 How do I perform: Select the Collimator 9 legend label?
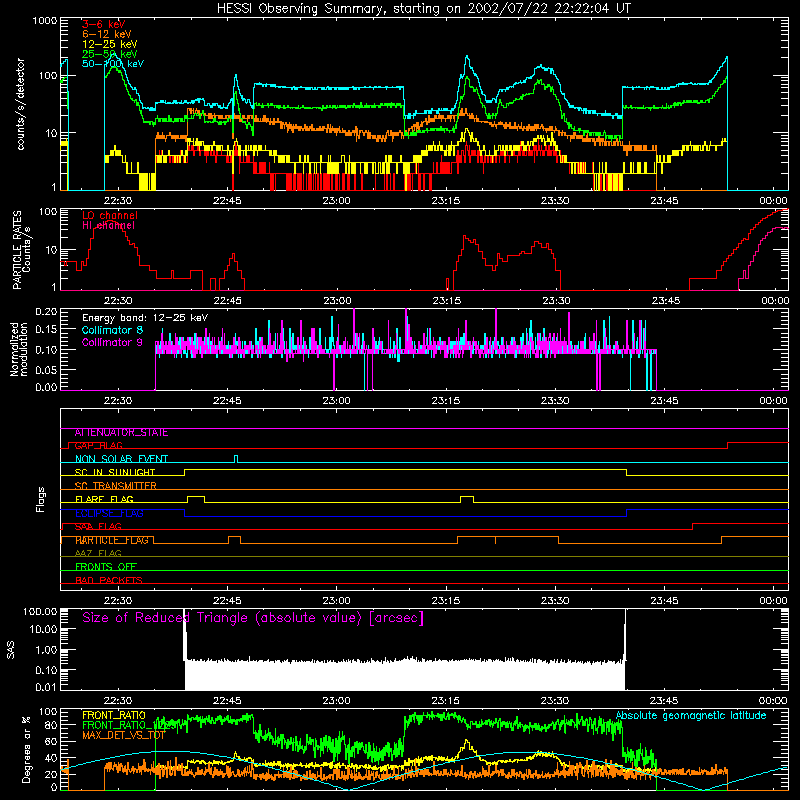[x=112, y=342]
